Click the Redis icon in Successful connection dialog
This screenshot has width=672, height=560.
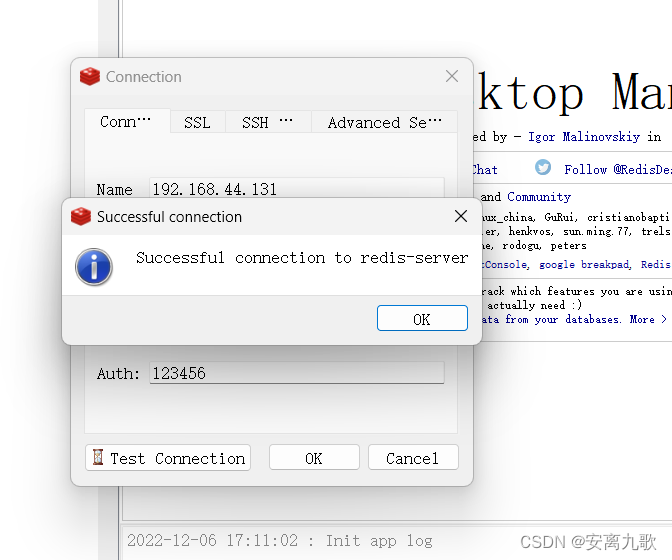click(81, 216)
